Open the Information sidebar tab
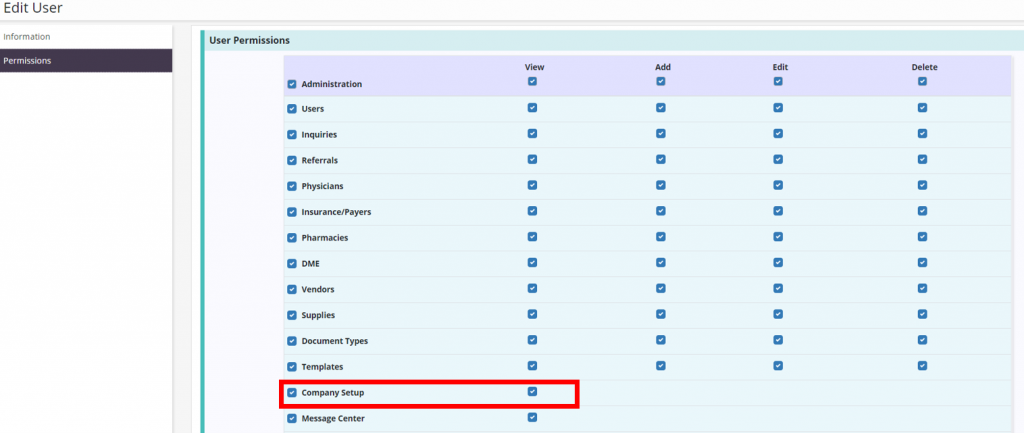 pyautogui.click(x=27, y=37)
